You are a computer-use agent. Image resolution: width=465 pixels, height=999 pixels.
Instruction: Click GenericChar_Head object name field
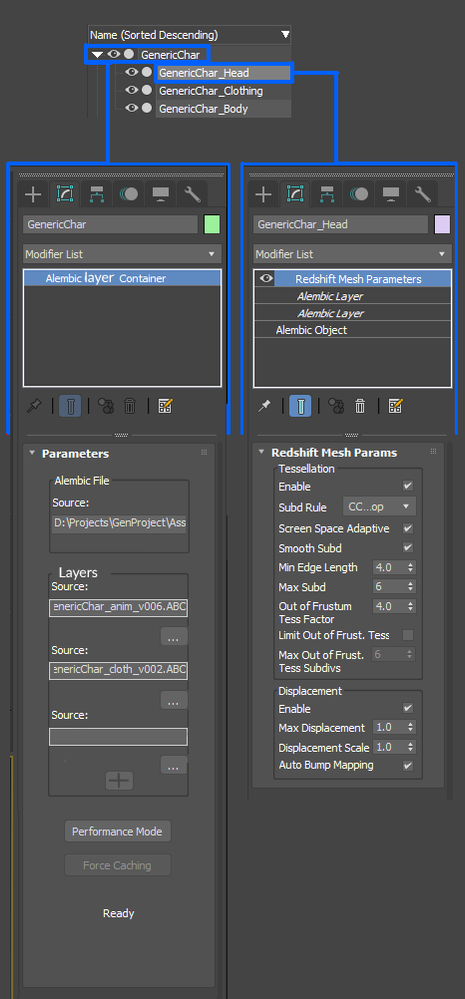tap(341, 224)
